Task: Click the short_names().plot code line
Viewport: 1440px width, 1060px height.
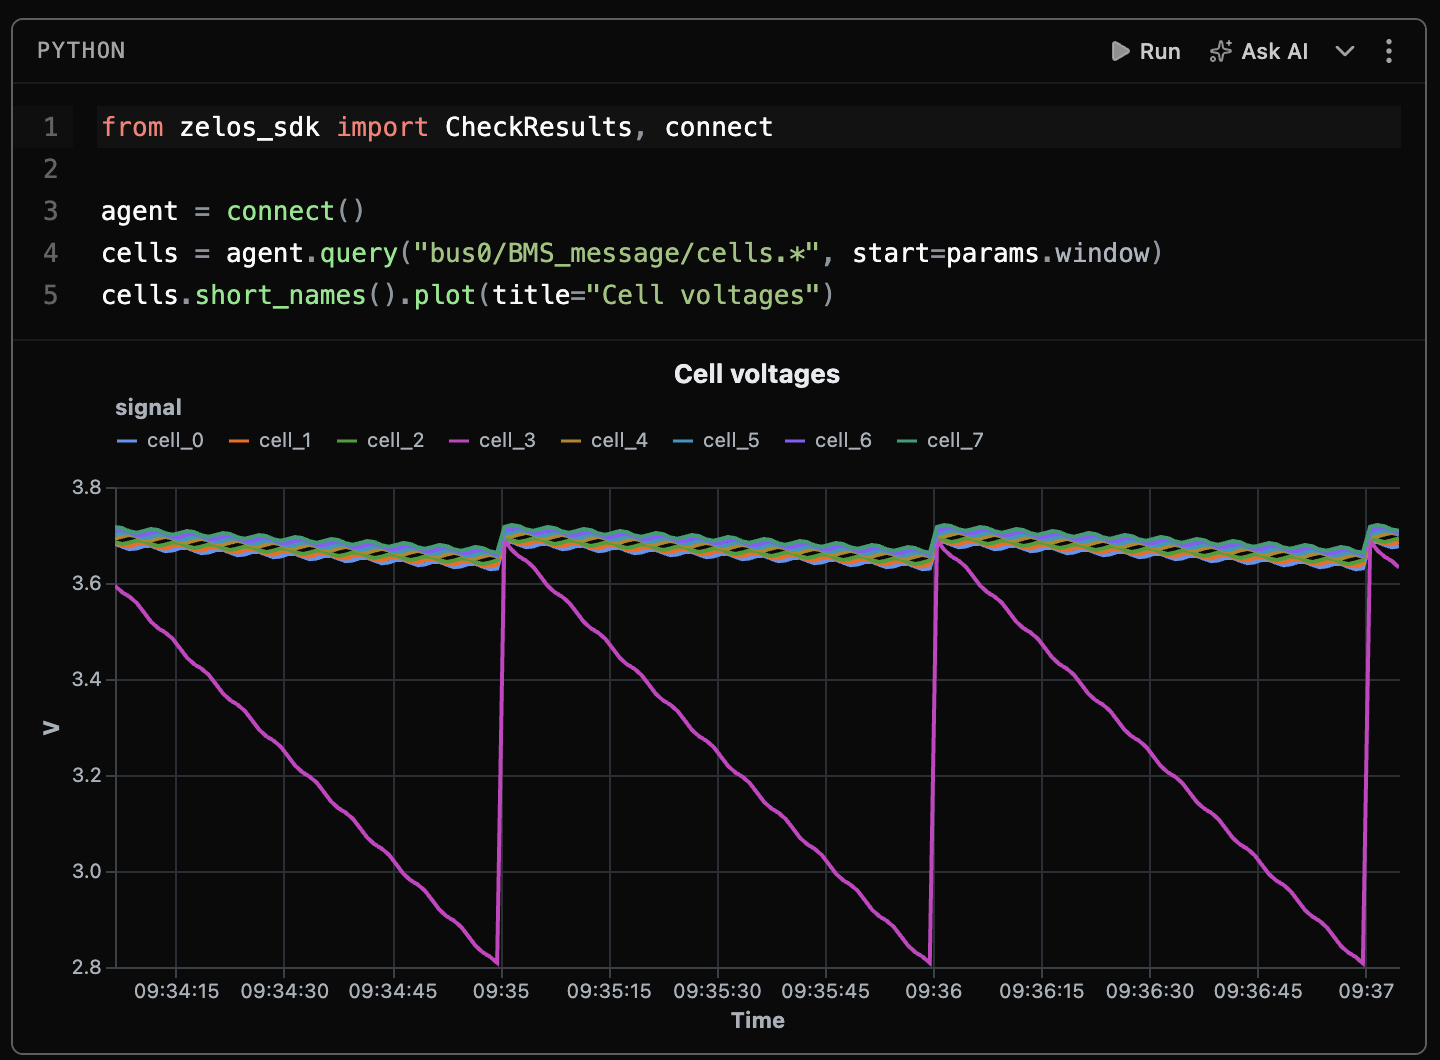Action: pos(468,295)
